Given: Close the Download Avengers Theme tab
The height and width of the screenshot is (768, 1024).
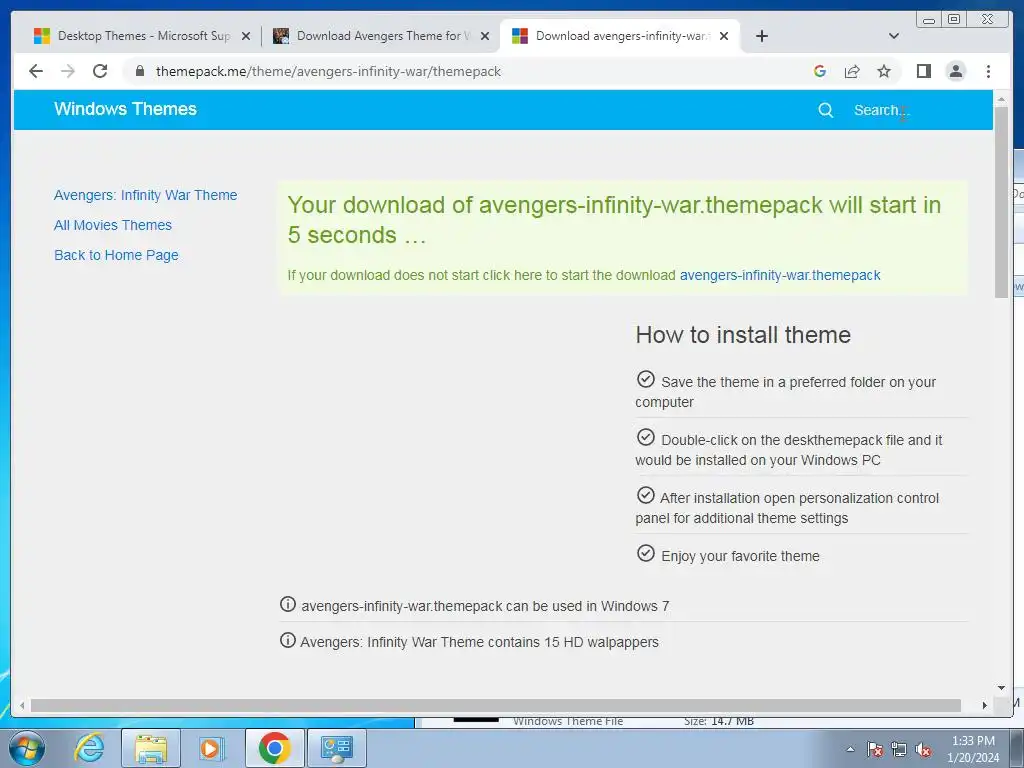Looking at the screenshot, I should [485, 36].
